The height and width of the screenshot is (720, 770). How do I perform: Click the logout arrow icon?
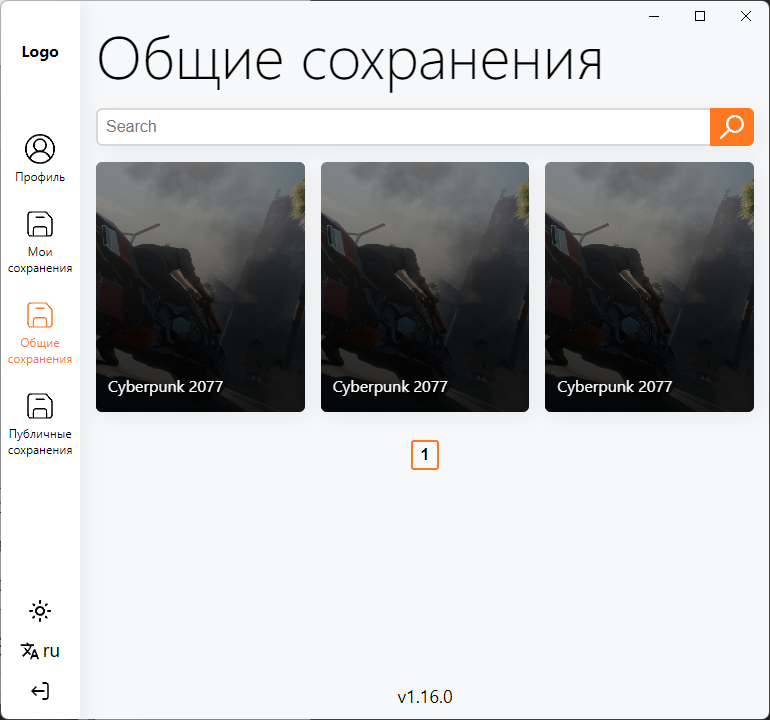(40, 691)
